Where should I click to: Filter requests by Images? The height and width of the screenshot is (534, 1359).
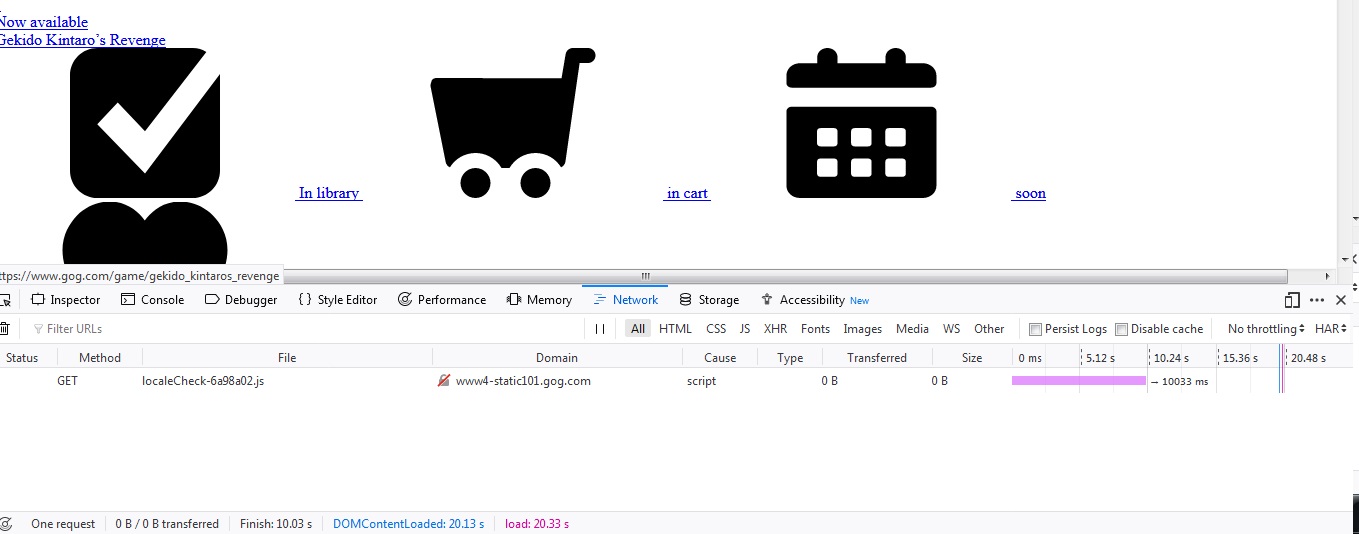(x=862, y=329)
